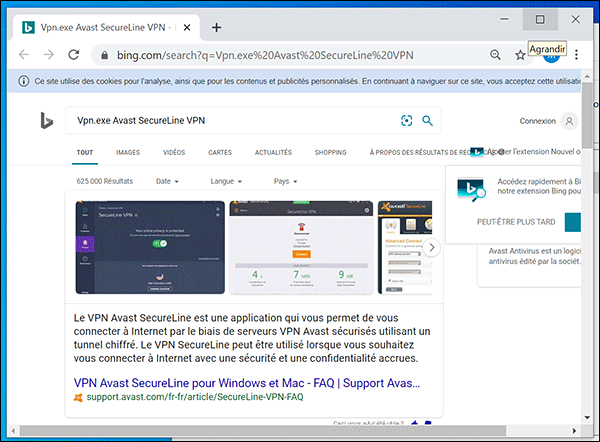This screenshot has width=600, height=442.
Task: Open the VPN Avast SecureLine FAQ link
Action: tap(247, 383)
